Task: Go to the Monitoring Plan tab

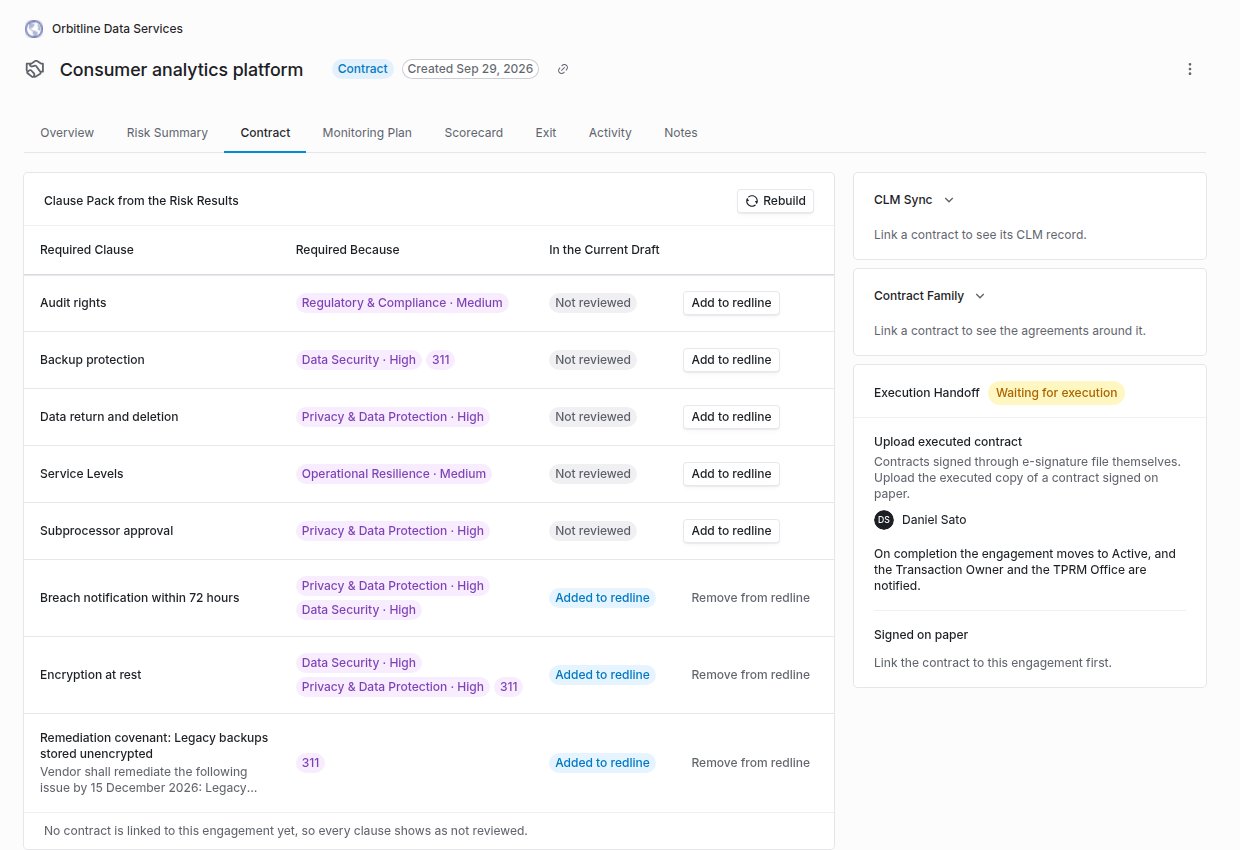Action: coord(367,133)
